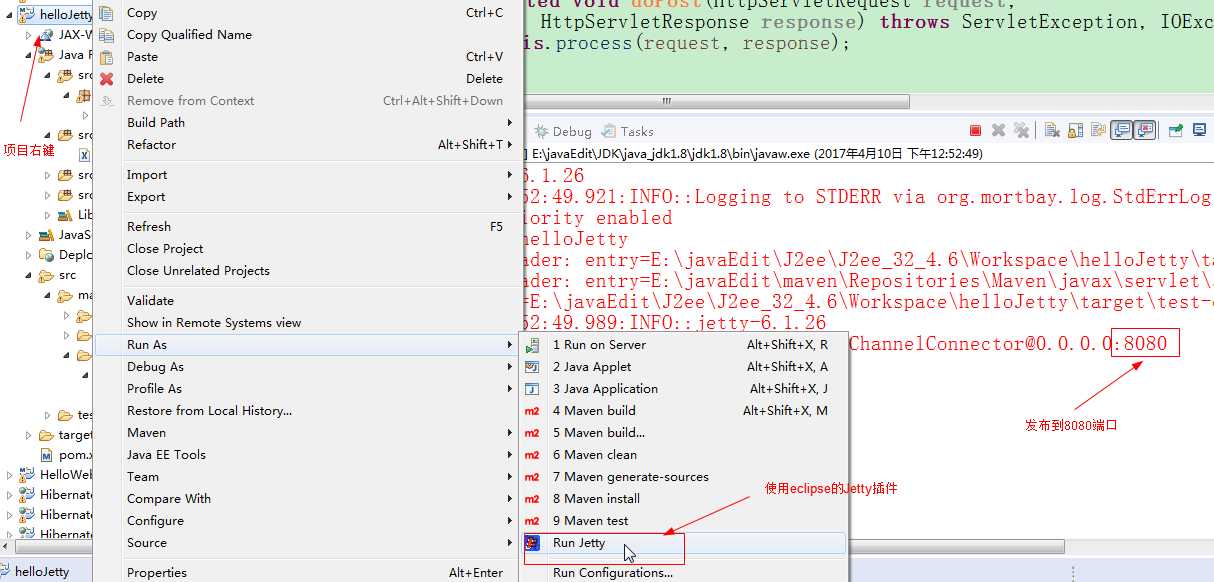This screenshot has height=582, width=1214.
Task: Toggle Word Wrap in console toolbar
Action: [x=1098, y=131]
